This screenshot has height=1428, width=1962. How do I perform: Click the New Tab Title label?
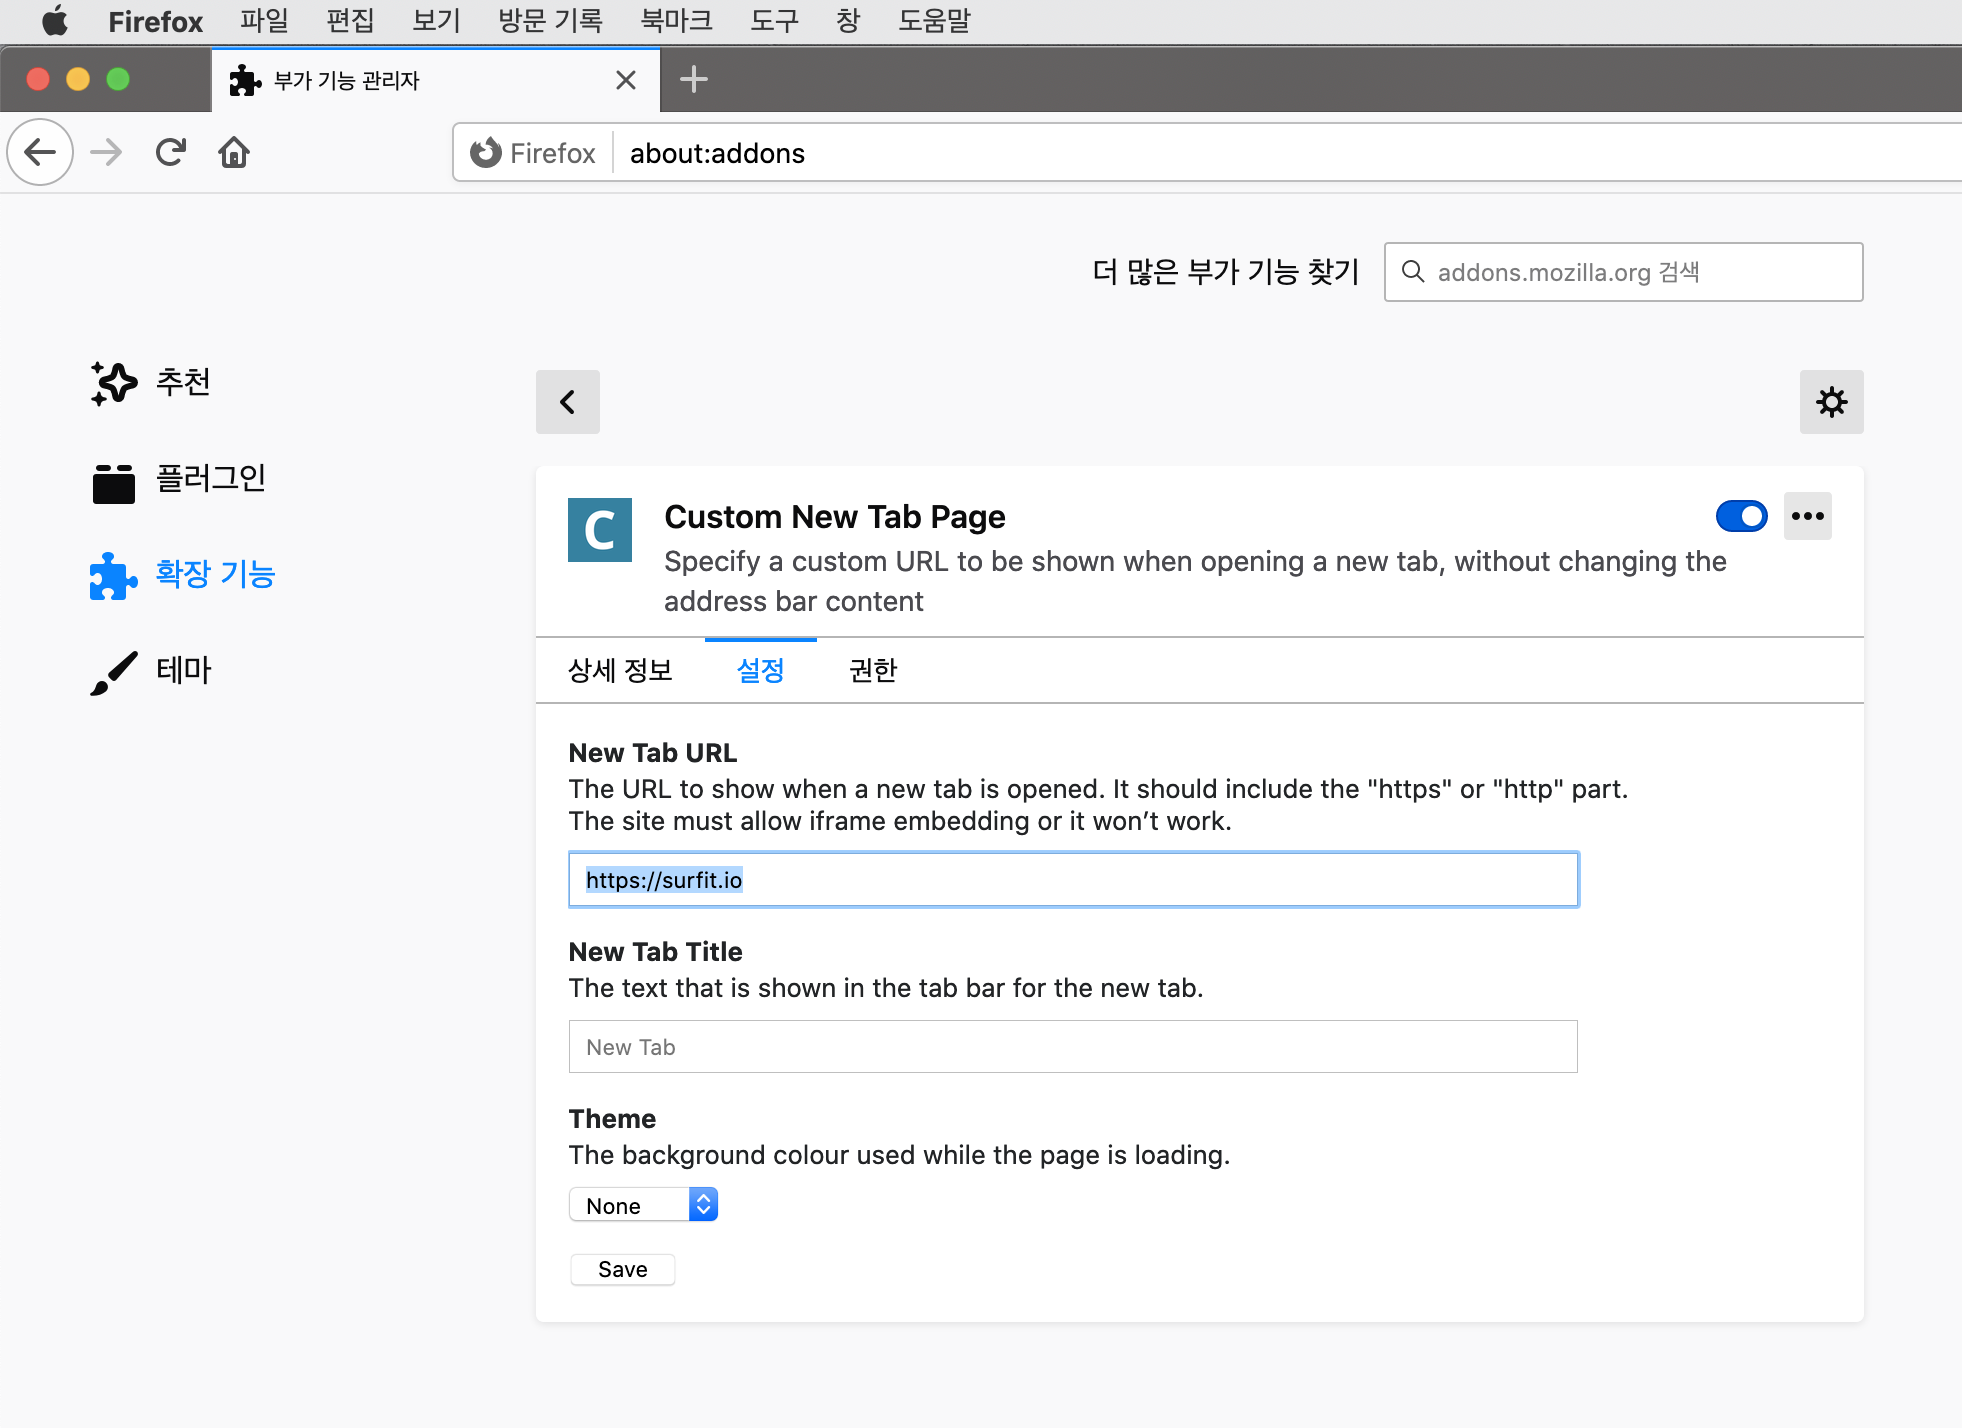coord(655,952)
